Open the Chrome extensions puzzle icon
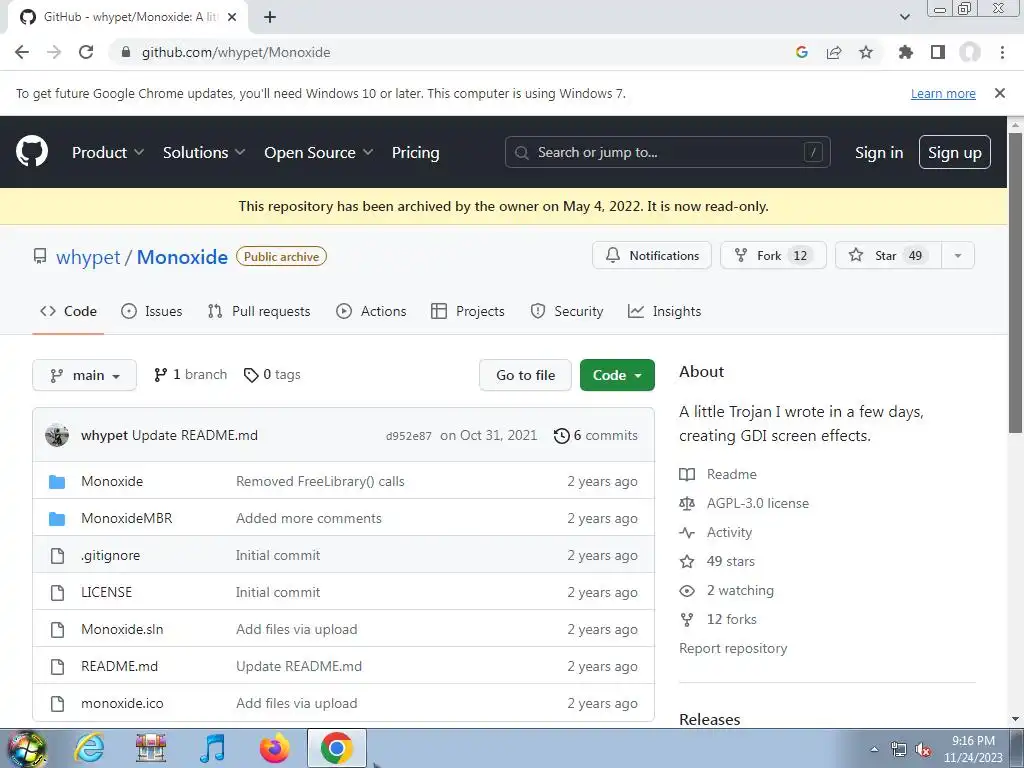This screenshot has width=1024, height=768. (906, 52)
